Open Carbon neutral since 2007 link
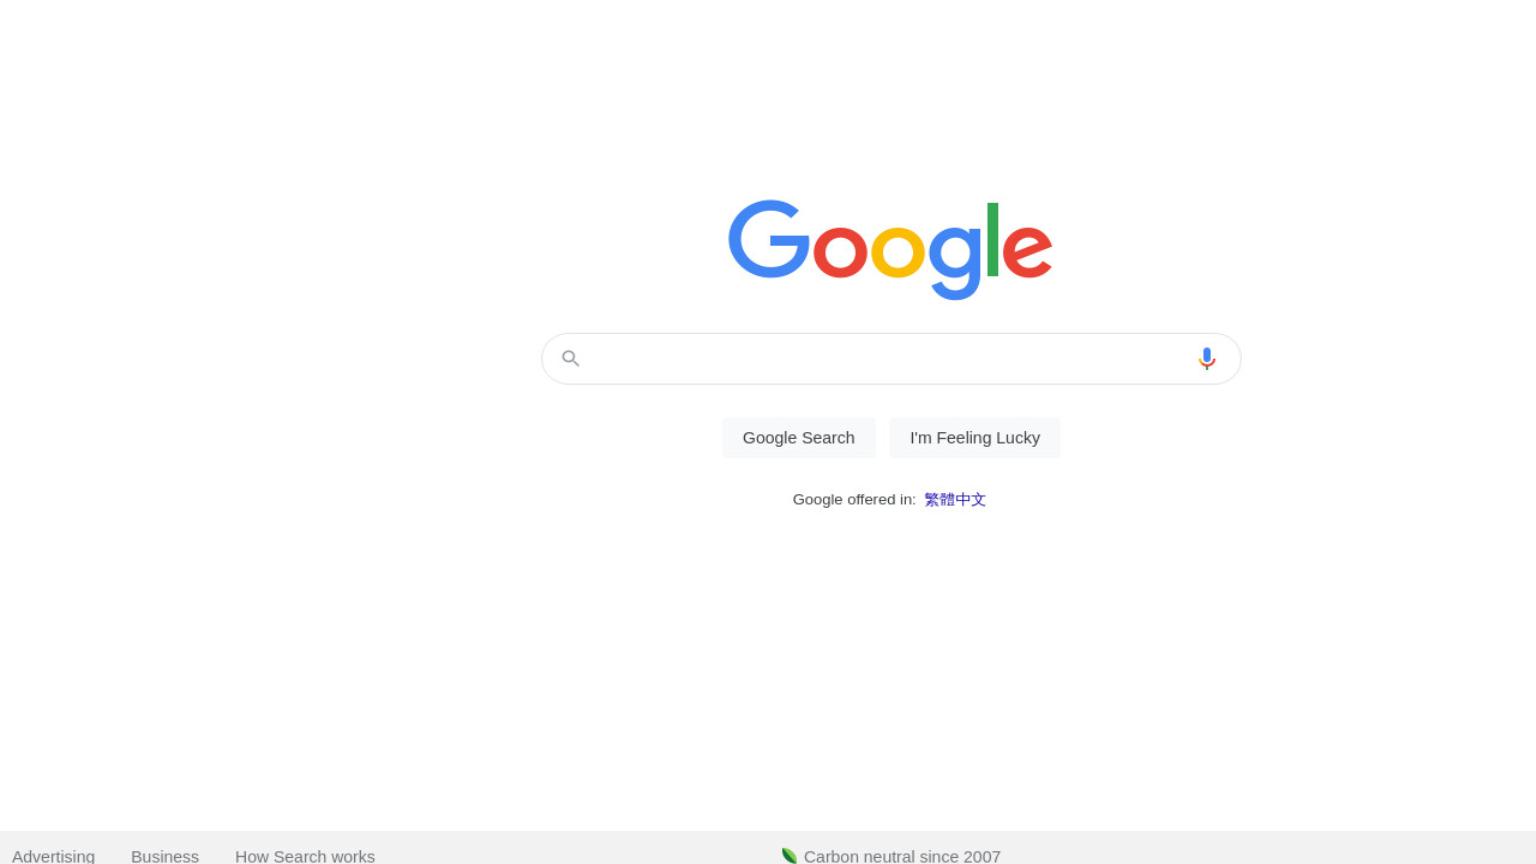 click(x=902, y=856)
